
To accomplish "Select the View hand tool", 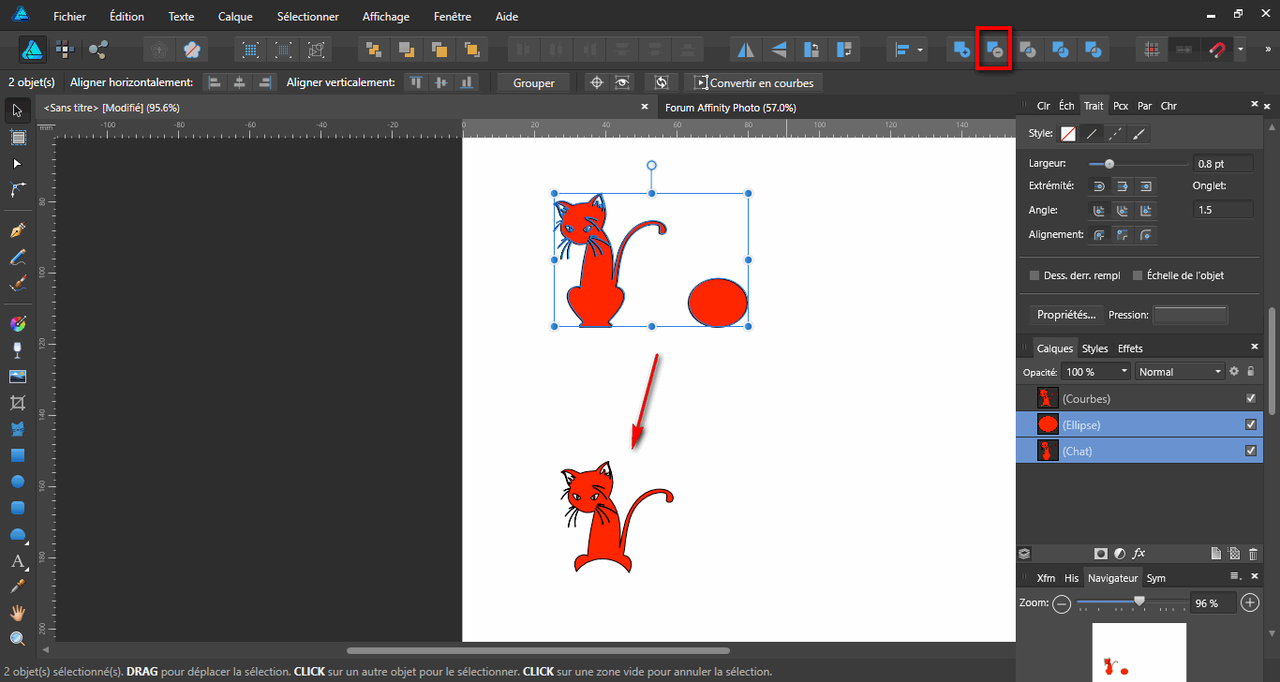I will click(x=17, y=612).
